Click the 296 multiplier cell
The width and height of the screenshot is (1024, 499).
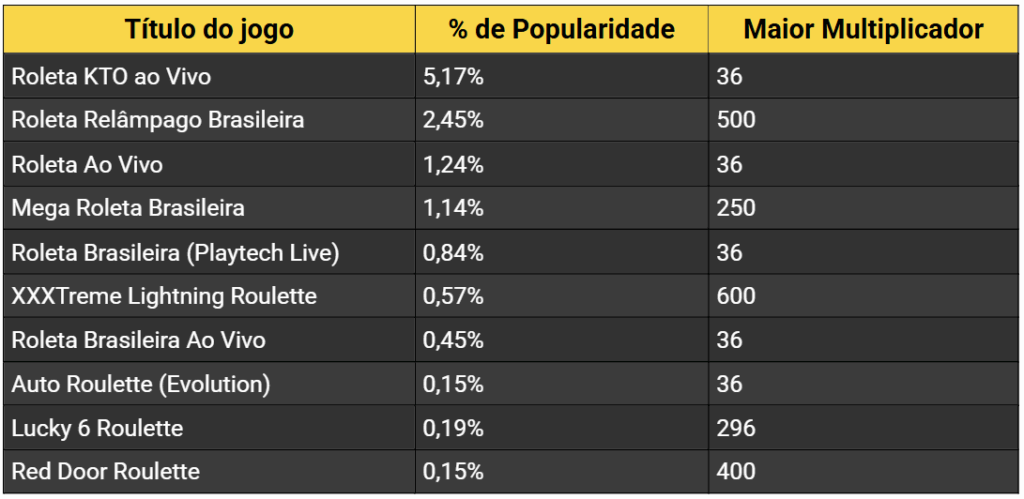[x=736, y=428]
